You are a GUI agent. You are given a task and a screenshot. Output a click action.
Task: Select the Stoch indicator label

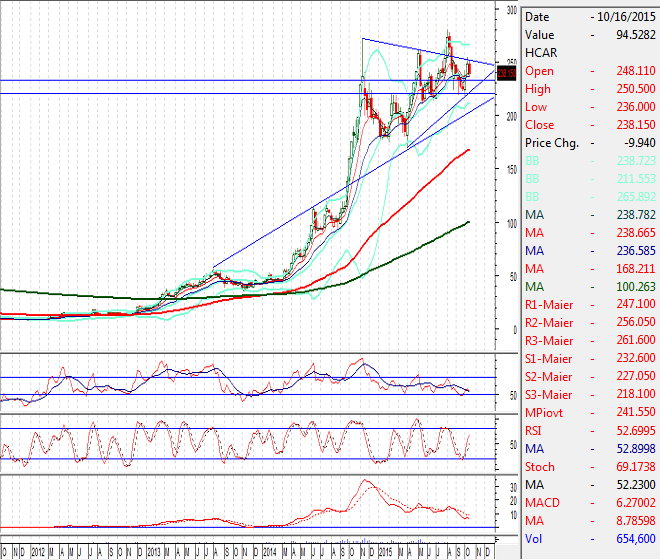coord(540,466)
